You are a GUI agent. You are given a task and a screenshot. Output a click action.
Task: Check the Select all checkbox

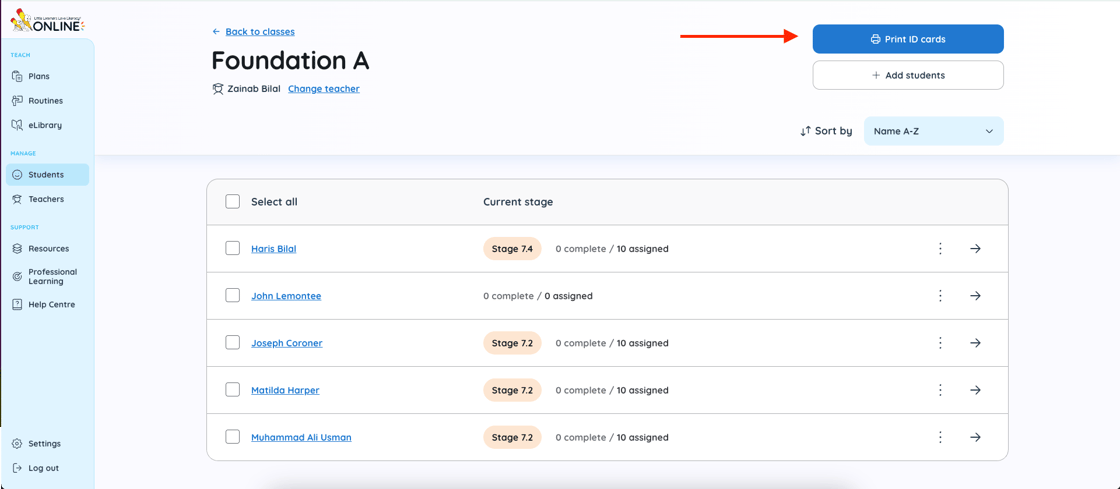coord(233,202)
